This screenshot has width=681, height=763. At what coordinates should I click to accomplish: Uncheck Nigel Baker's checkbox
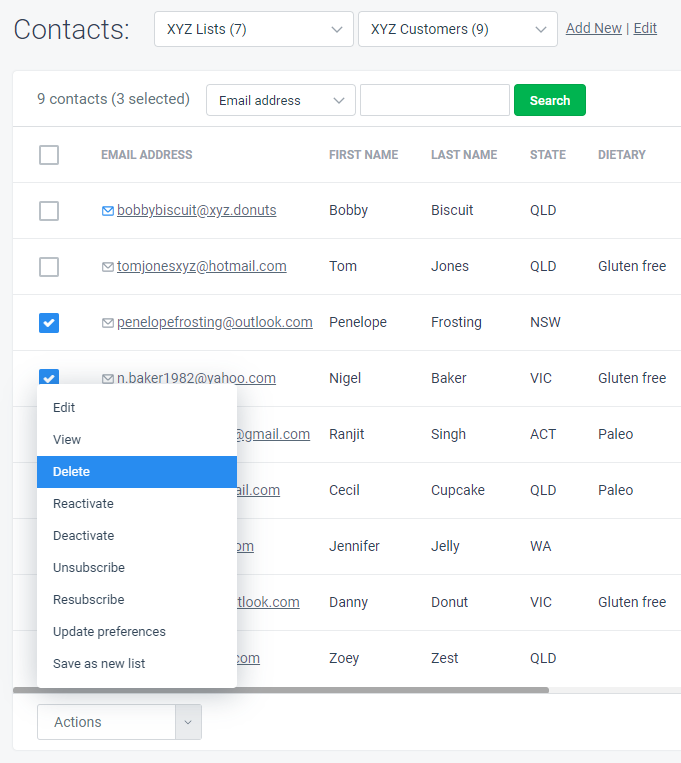point(49,377)
